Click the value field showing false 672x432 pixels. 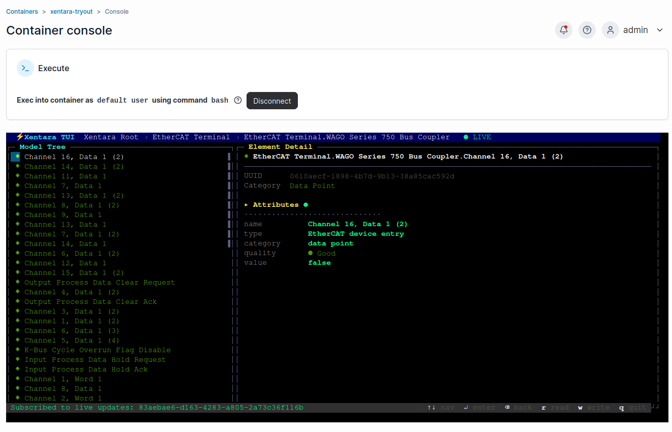319,263
